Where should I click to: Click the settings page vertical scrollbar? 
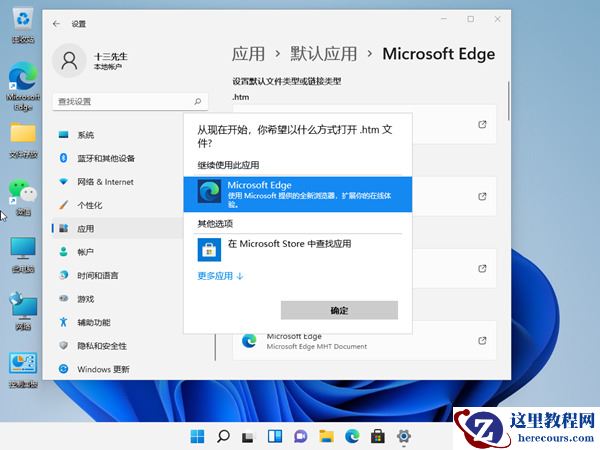click(509, 101)
